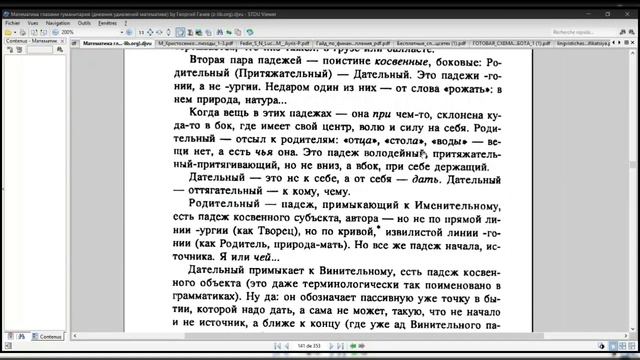Viewport: 640px width, 360px height.
Task: Activate the highlighted hand tool icon
Action: [x=180, y=32]
